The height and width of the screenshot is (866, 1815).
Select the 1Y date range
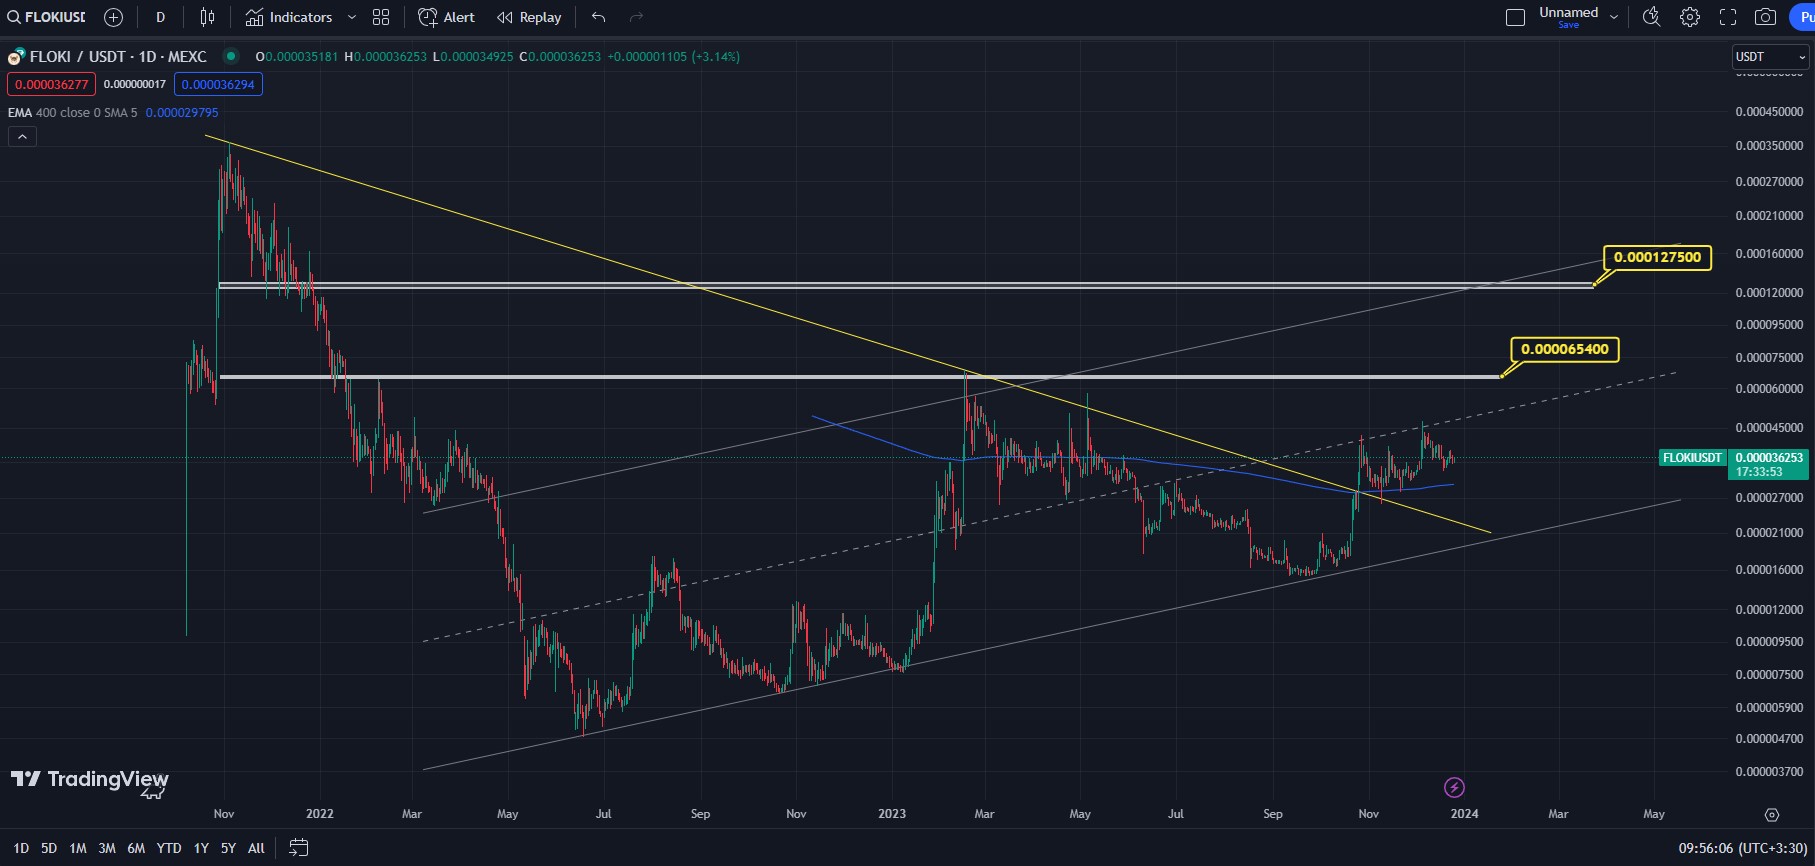point(201,848)
